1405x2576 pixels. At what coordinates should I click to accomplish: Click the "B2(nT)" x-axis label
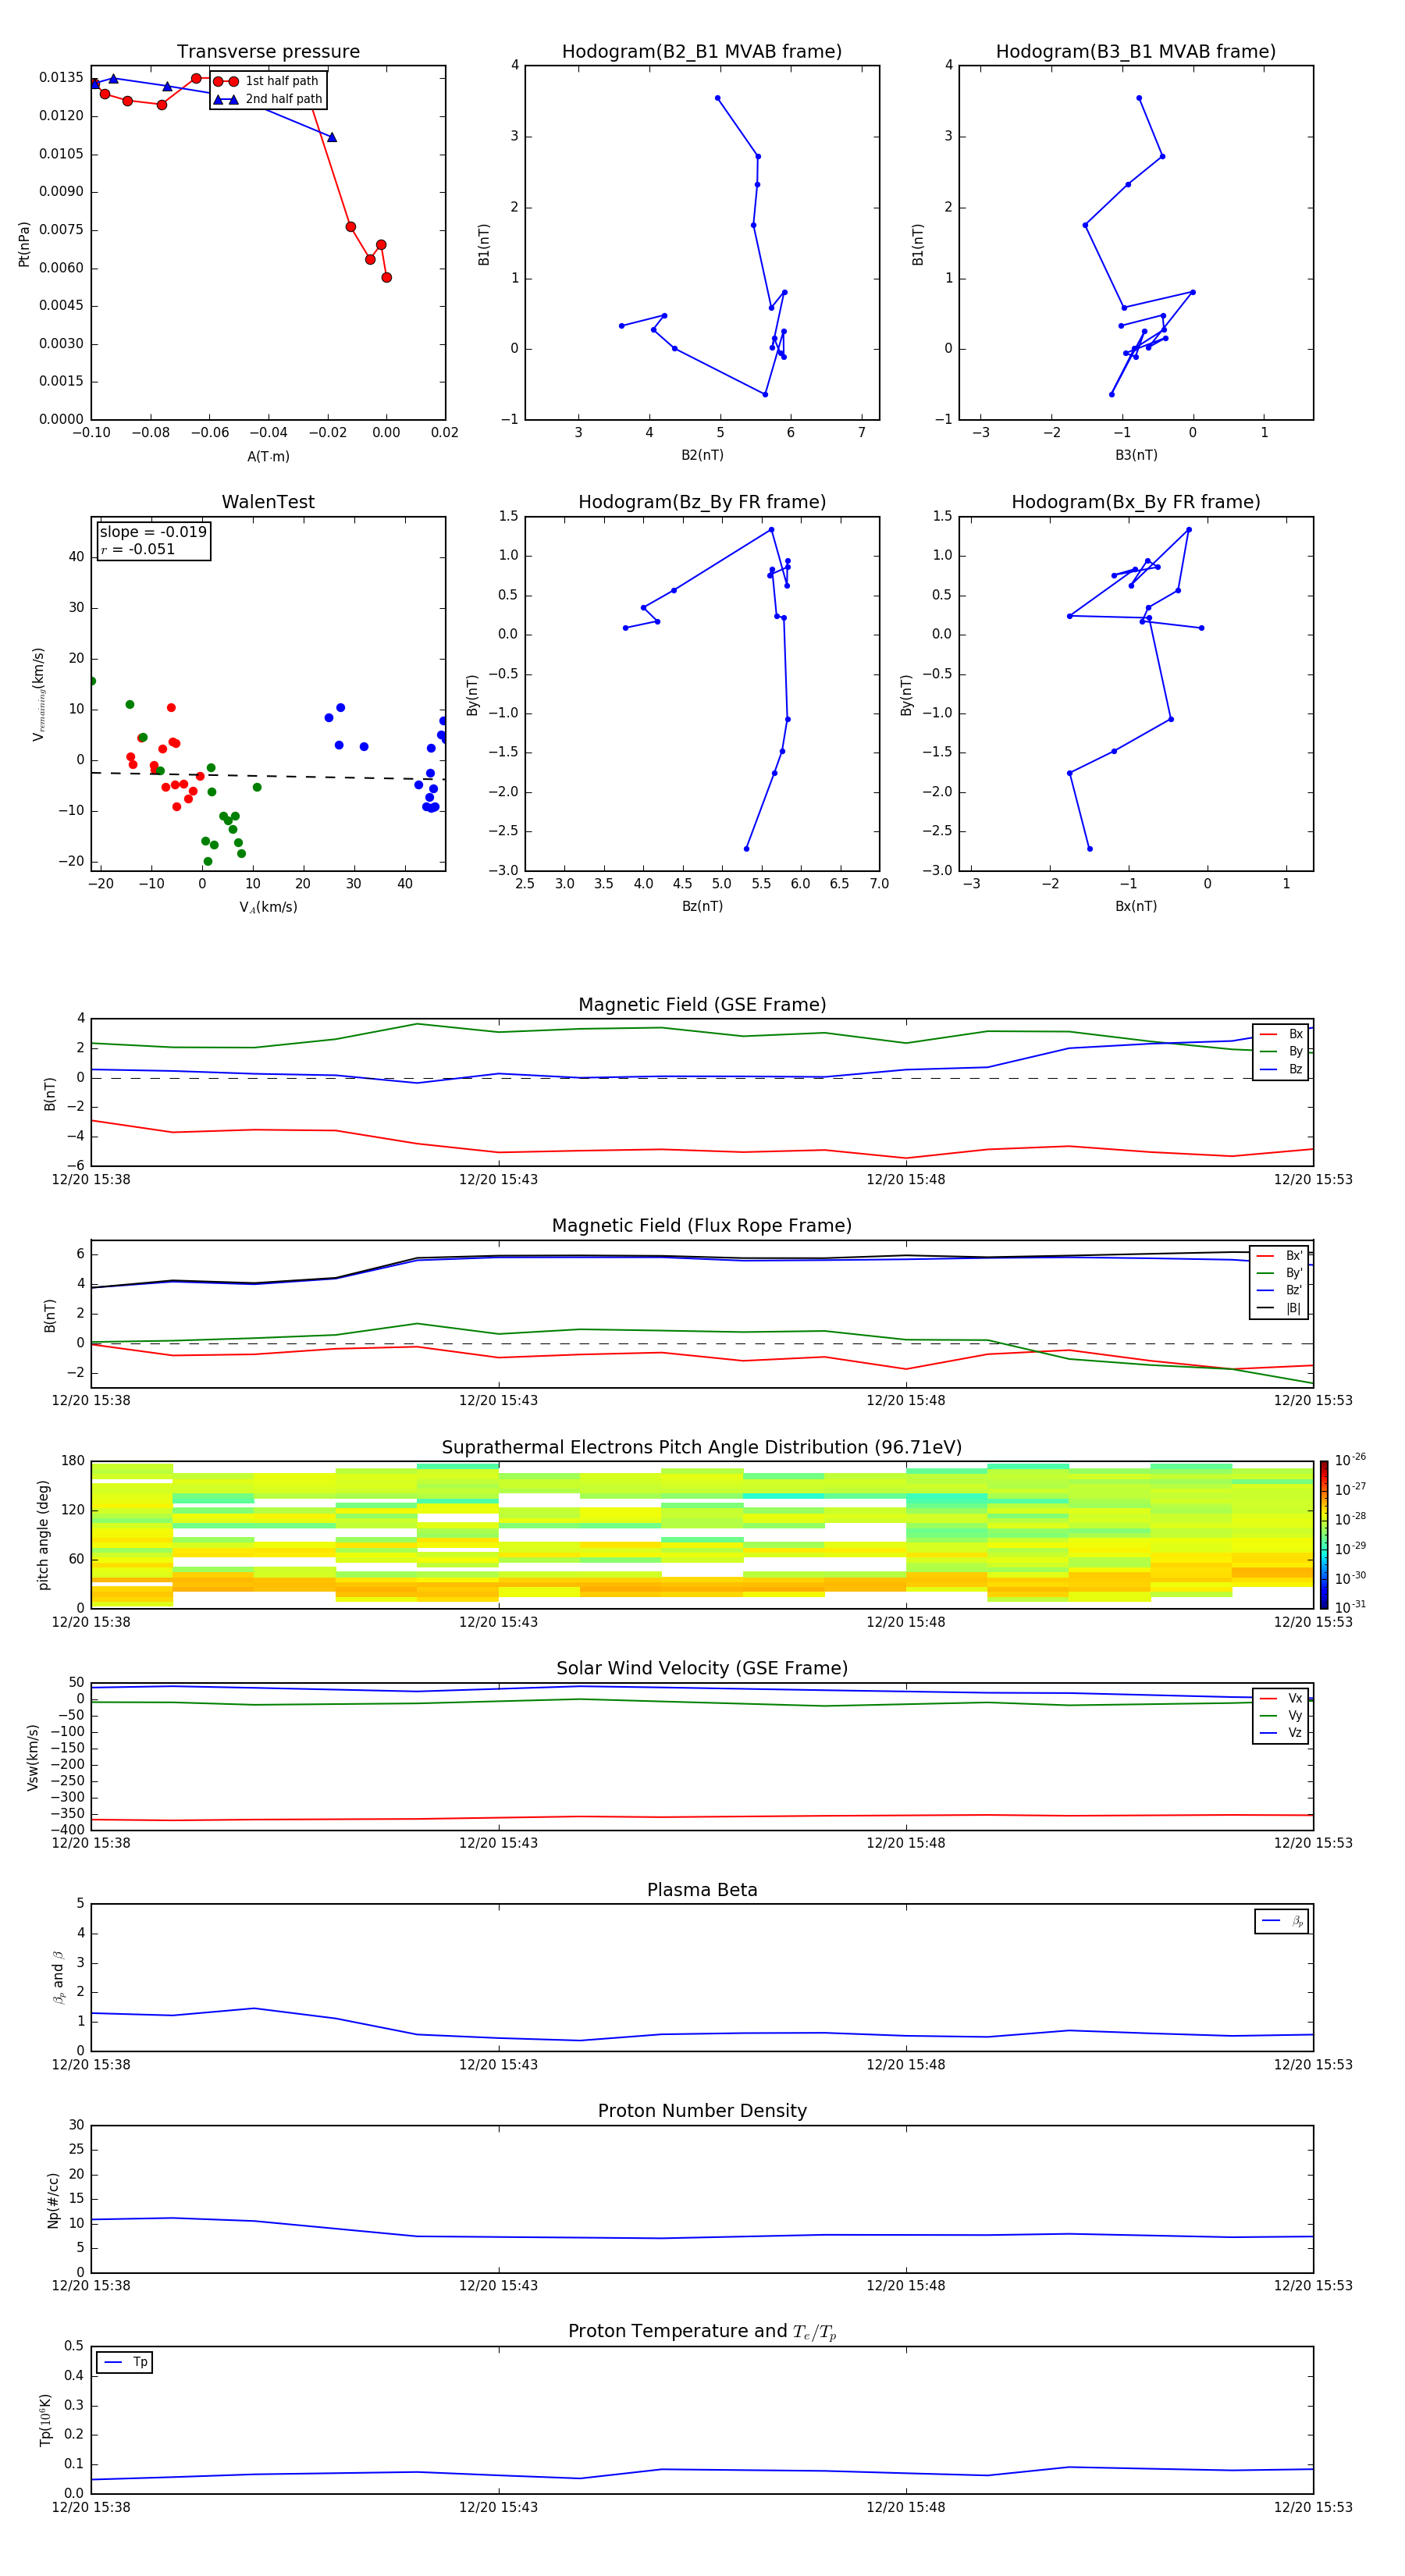point(702,455)
